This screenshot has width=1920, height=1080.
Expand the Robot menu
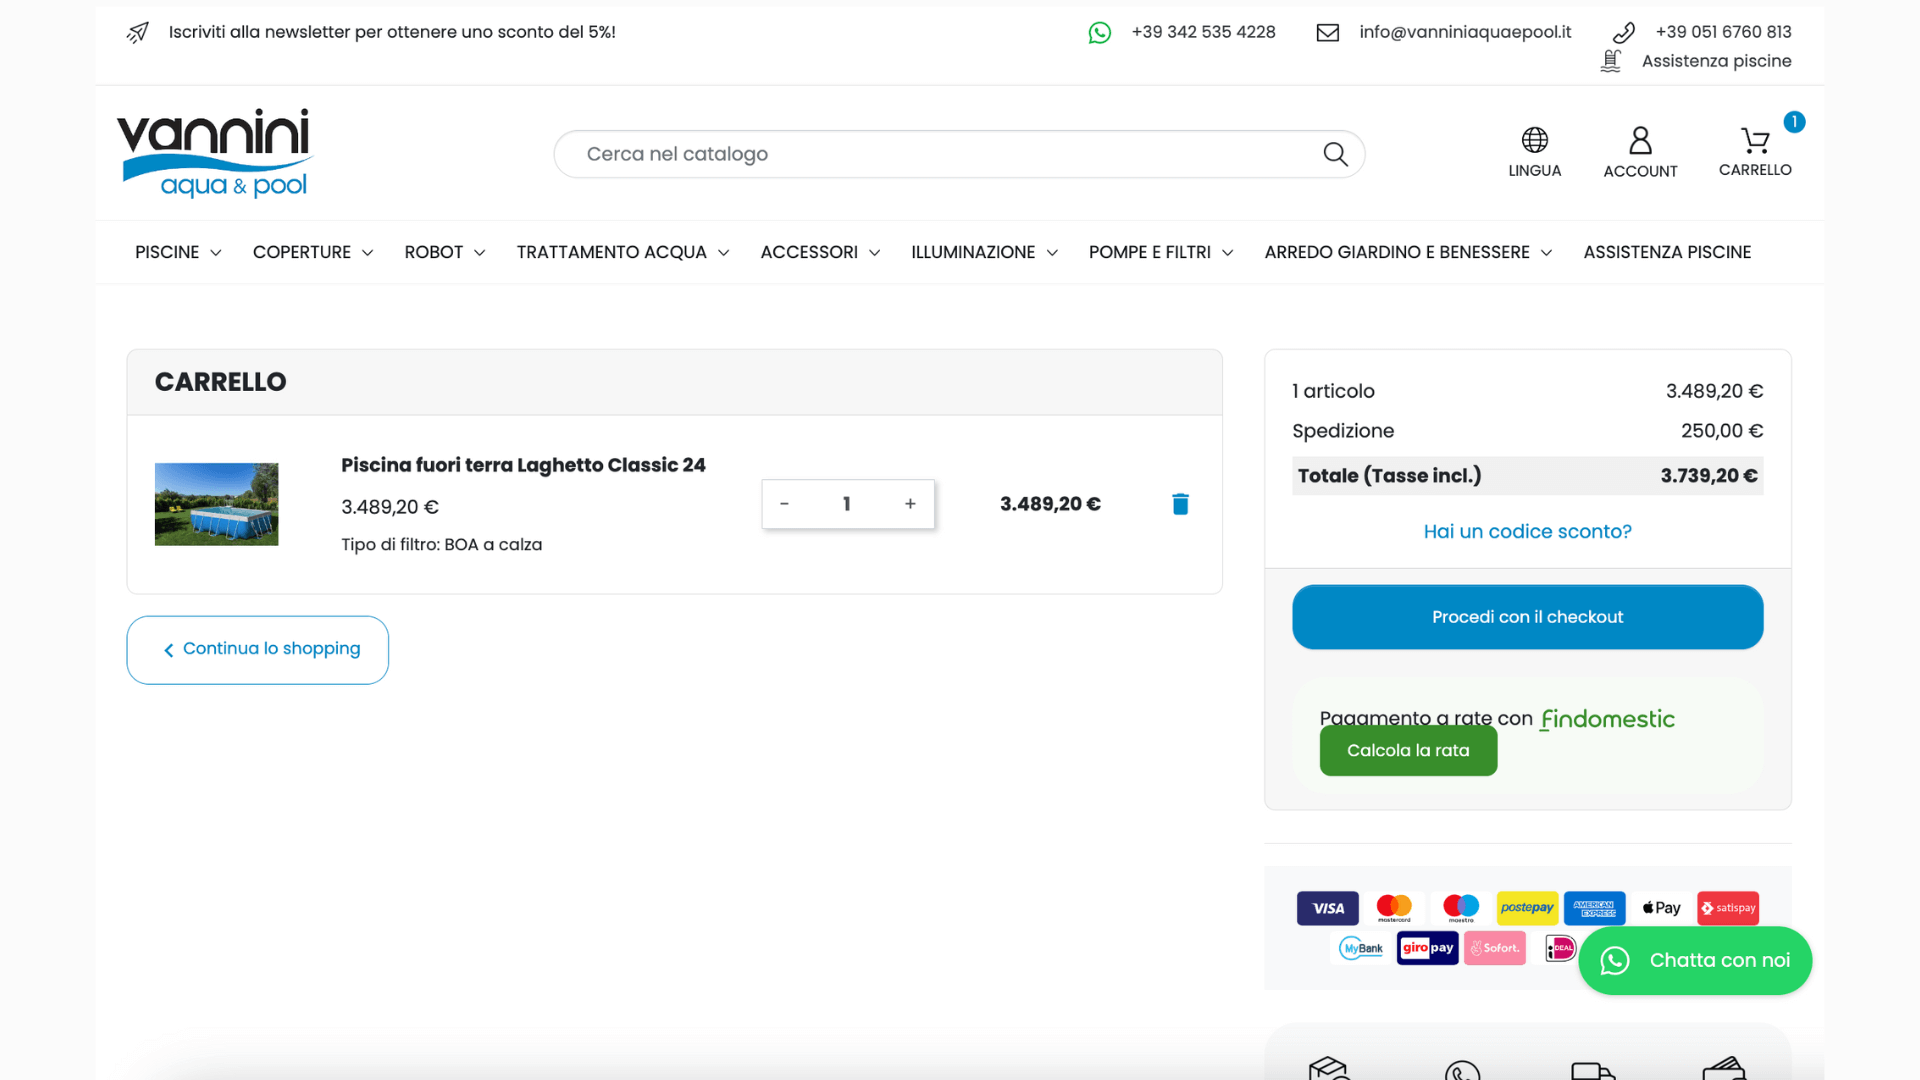[x=445, y=252]
